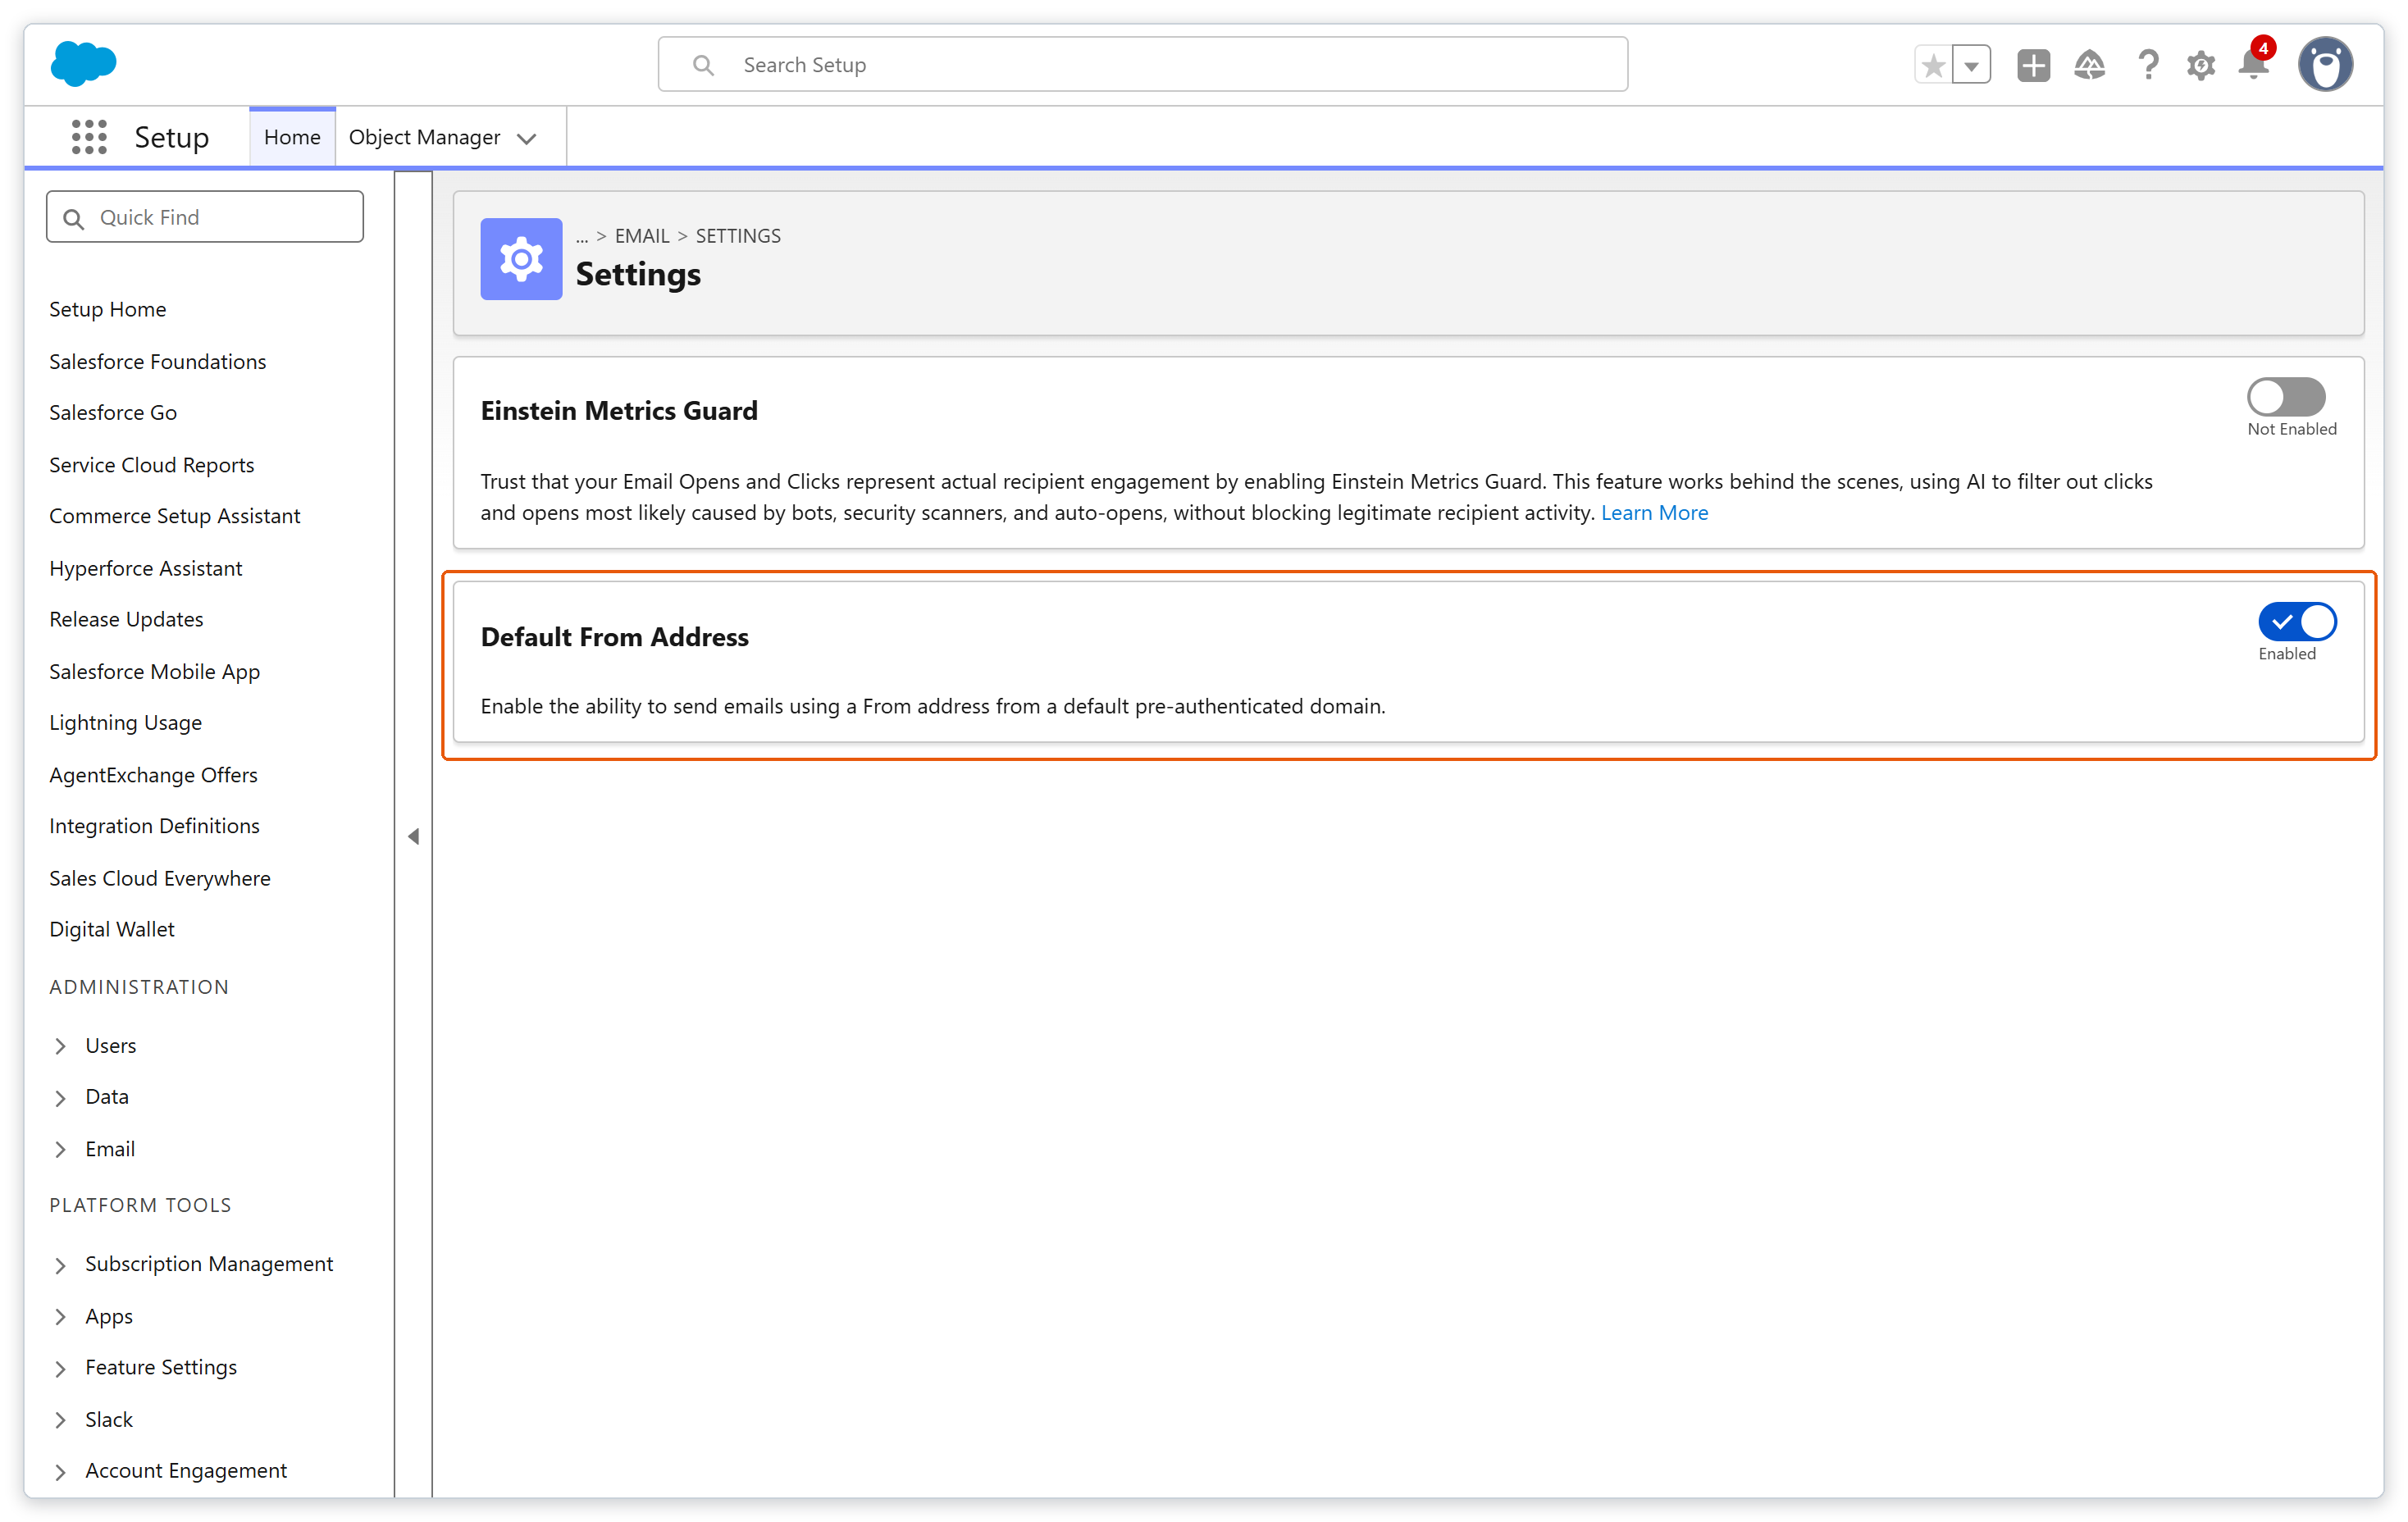Image resolution: width=2408 pixels, height=1522 pixels.
Task: Expand the Users section
Action: pos(60,1046)
